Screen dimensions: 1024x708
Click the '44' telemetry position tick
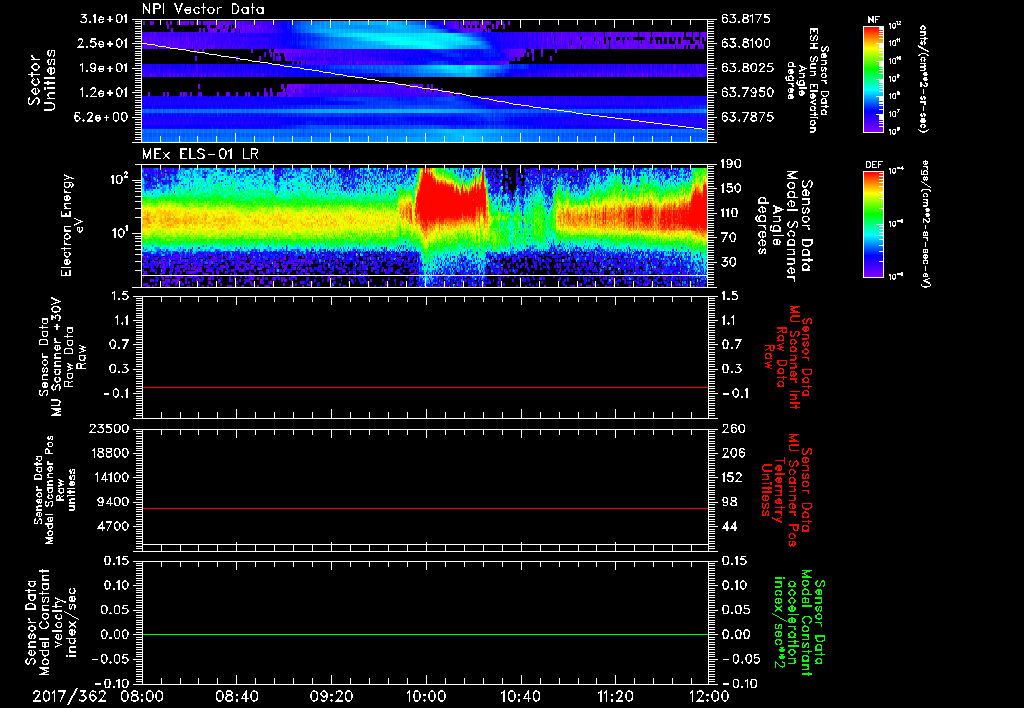728,526
